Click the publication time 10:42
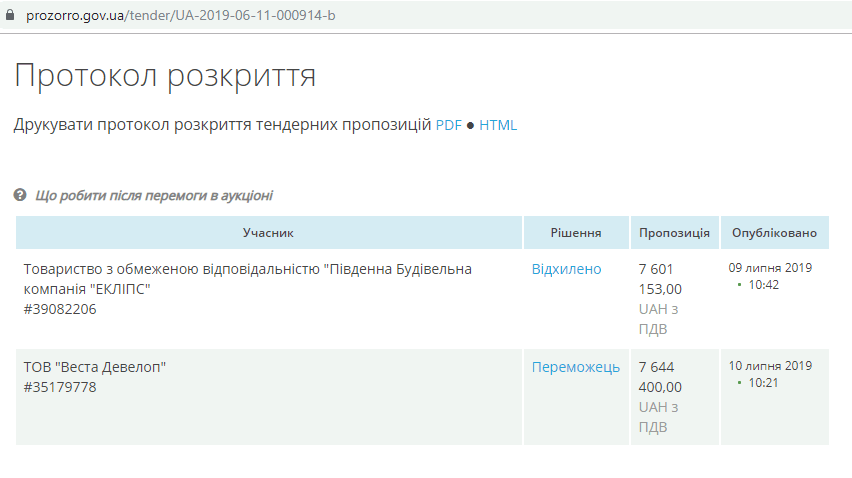The image size is (852, 478). (763, 285)
